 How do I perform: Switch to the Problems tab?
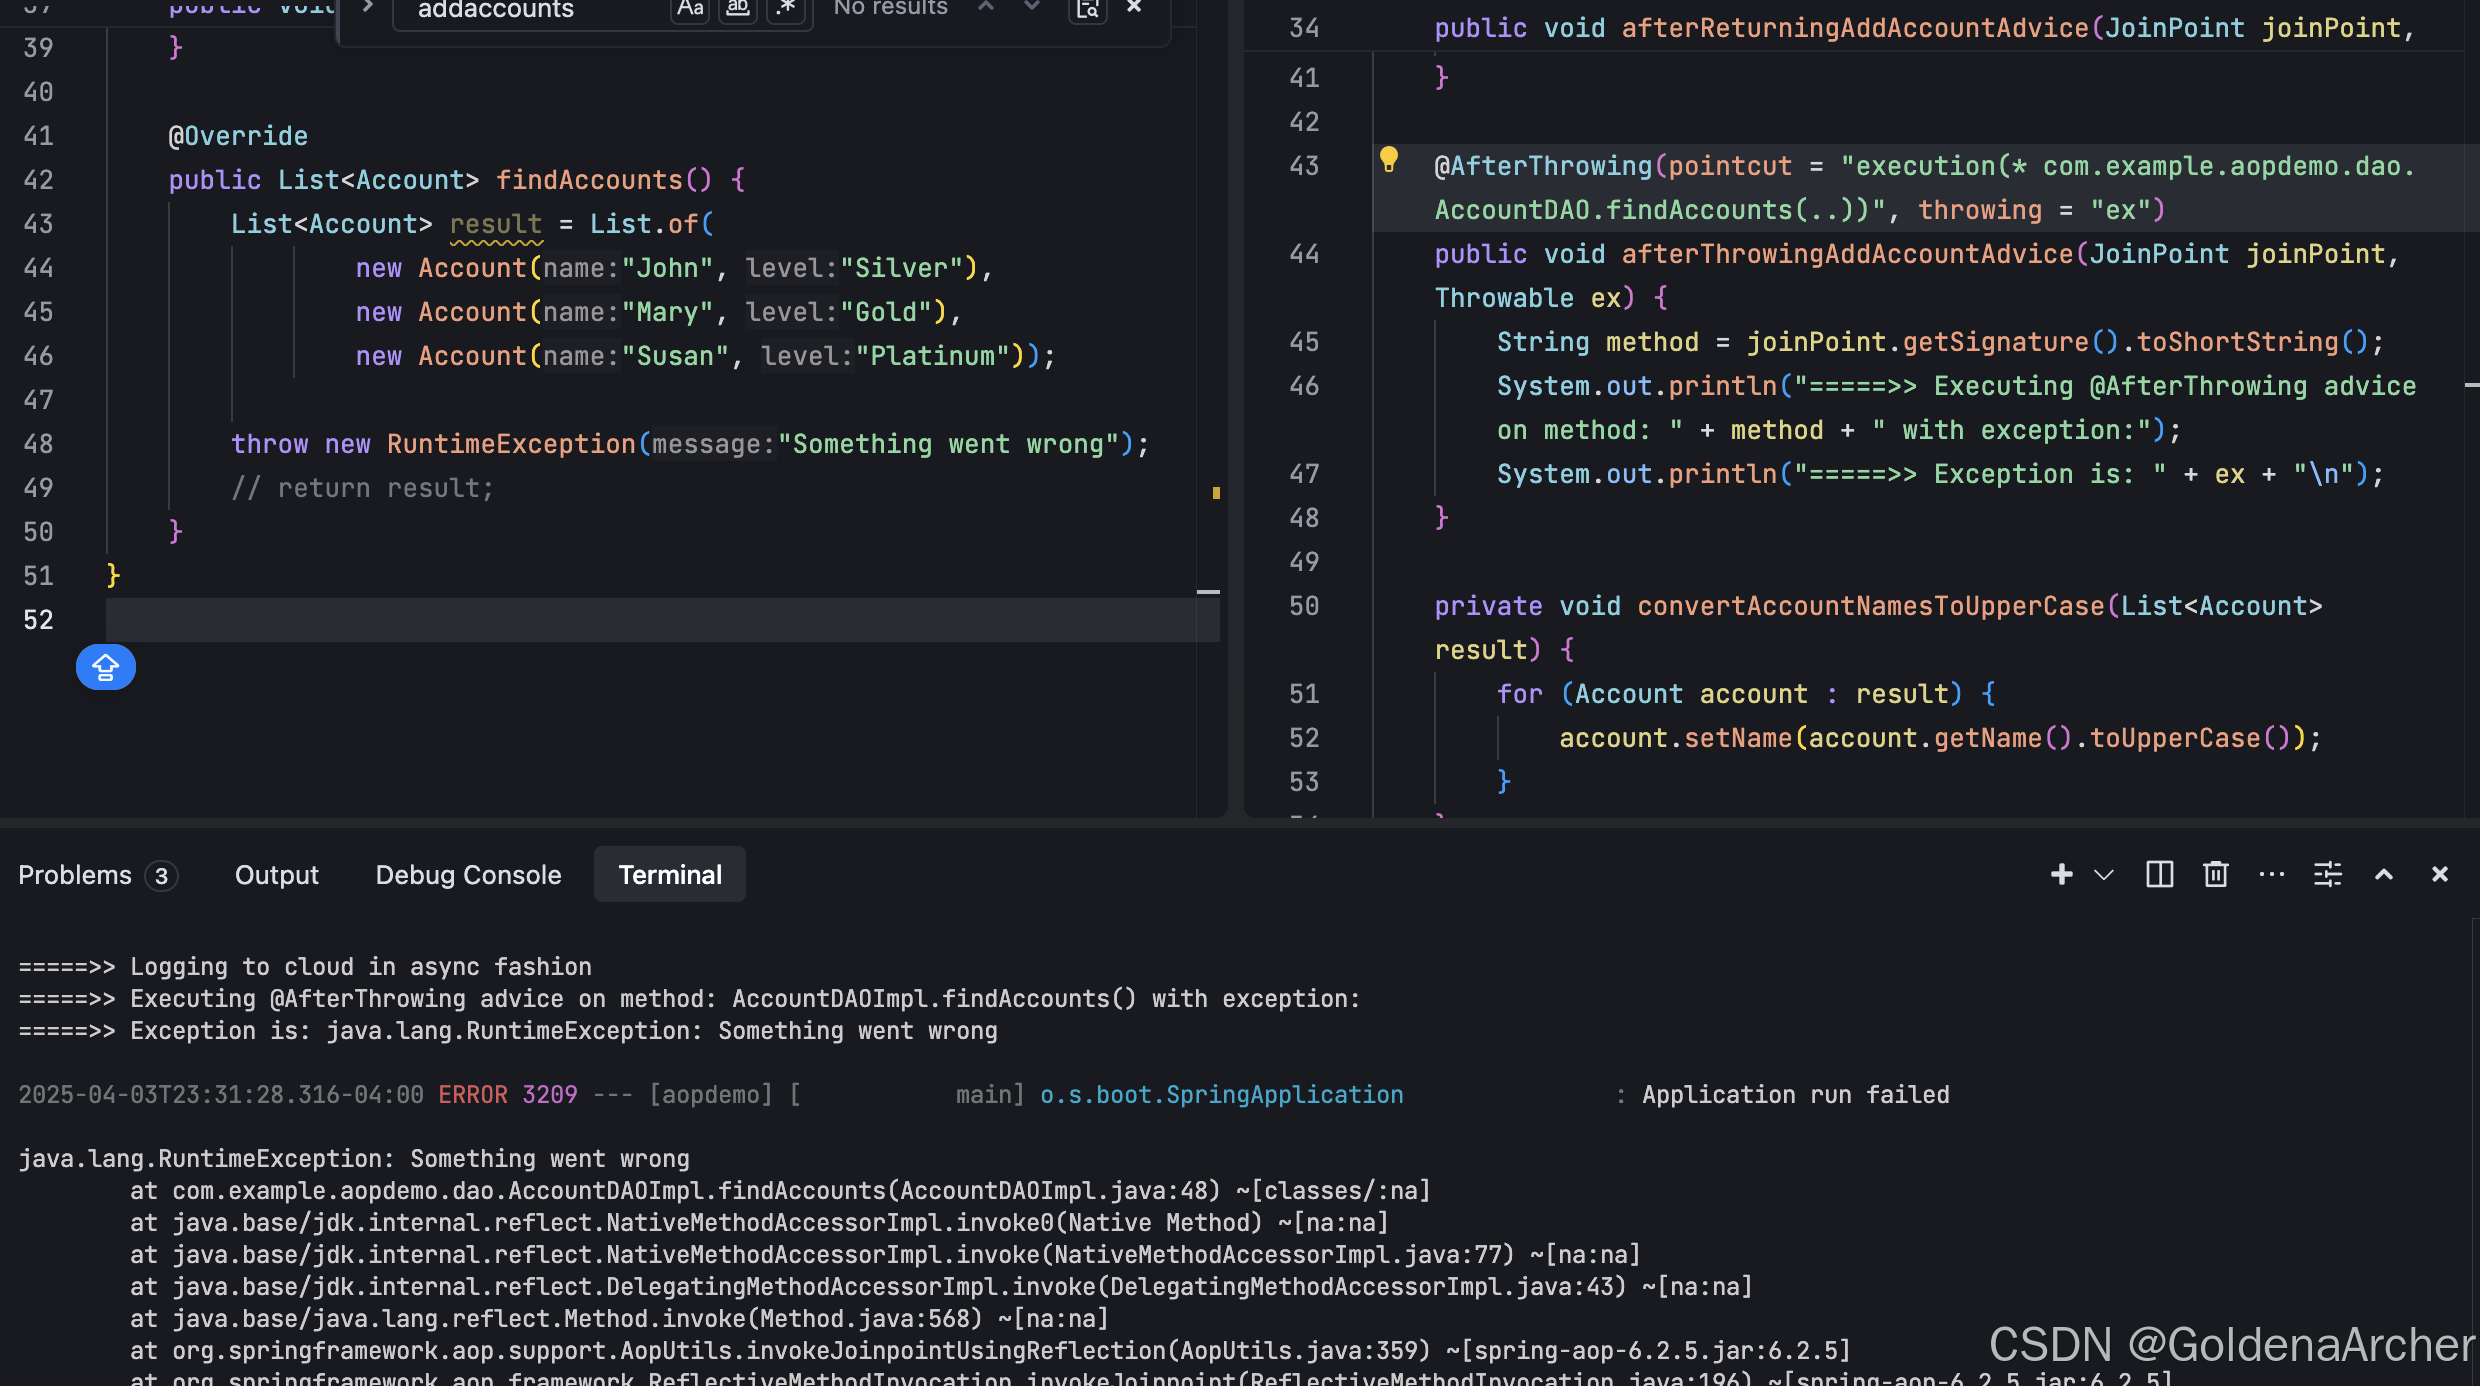tap(75, 875)
